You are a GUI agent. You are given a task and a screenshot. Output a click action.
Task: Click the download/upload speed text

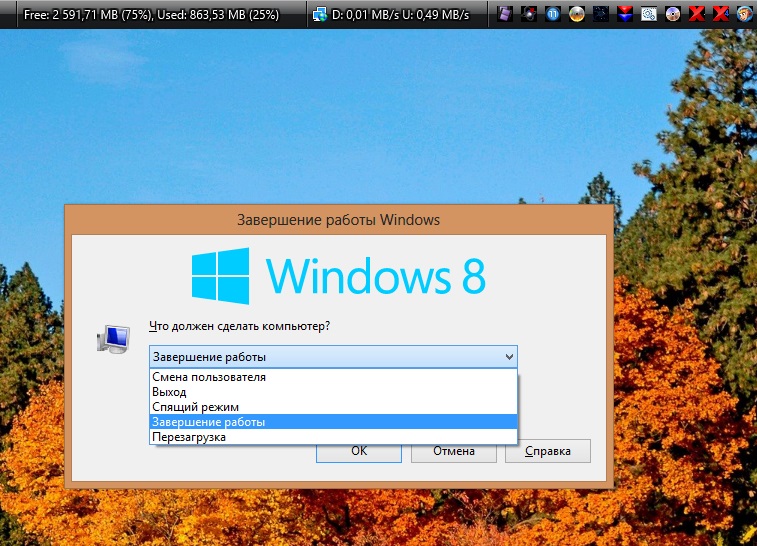point(401,15)
